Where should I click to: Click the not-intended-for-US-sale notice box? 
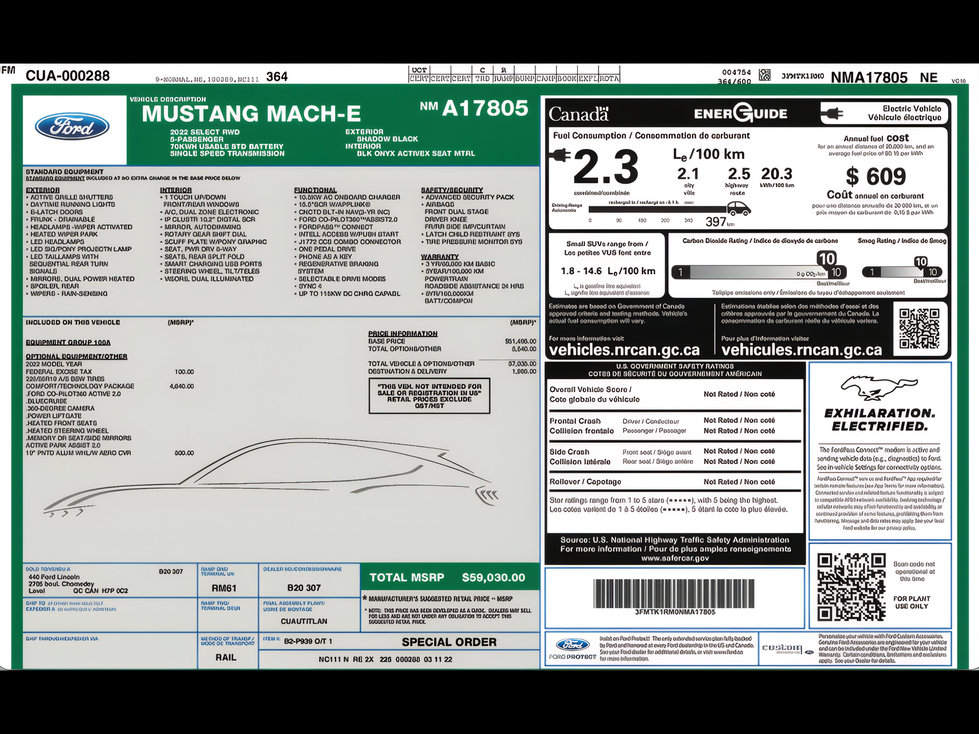click(430, 396)
